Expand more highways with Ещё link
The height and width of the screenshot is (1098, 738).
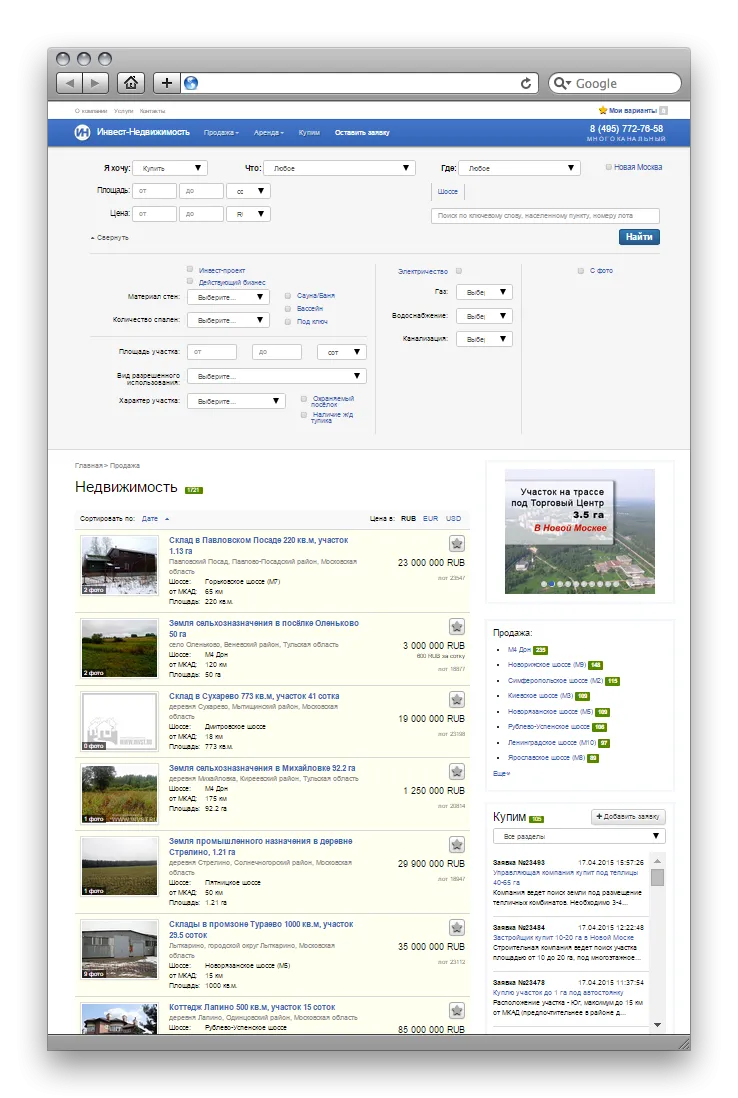501,774
